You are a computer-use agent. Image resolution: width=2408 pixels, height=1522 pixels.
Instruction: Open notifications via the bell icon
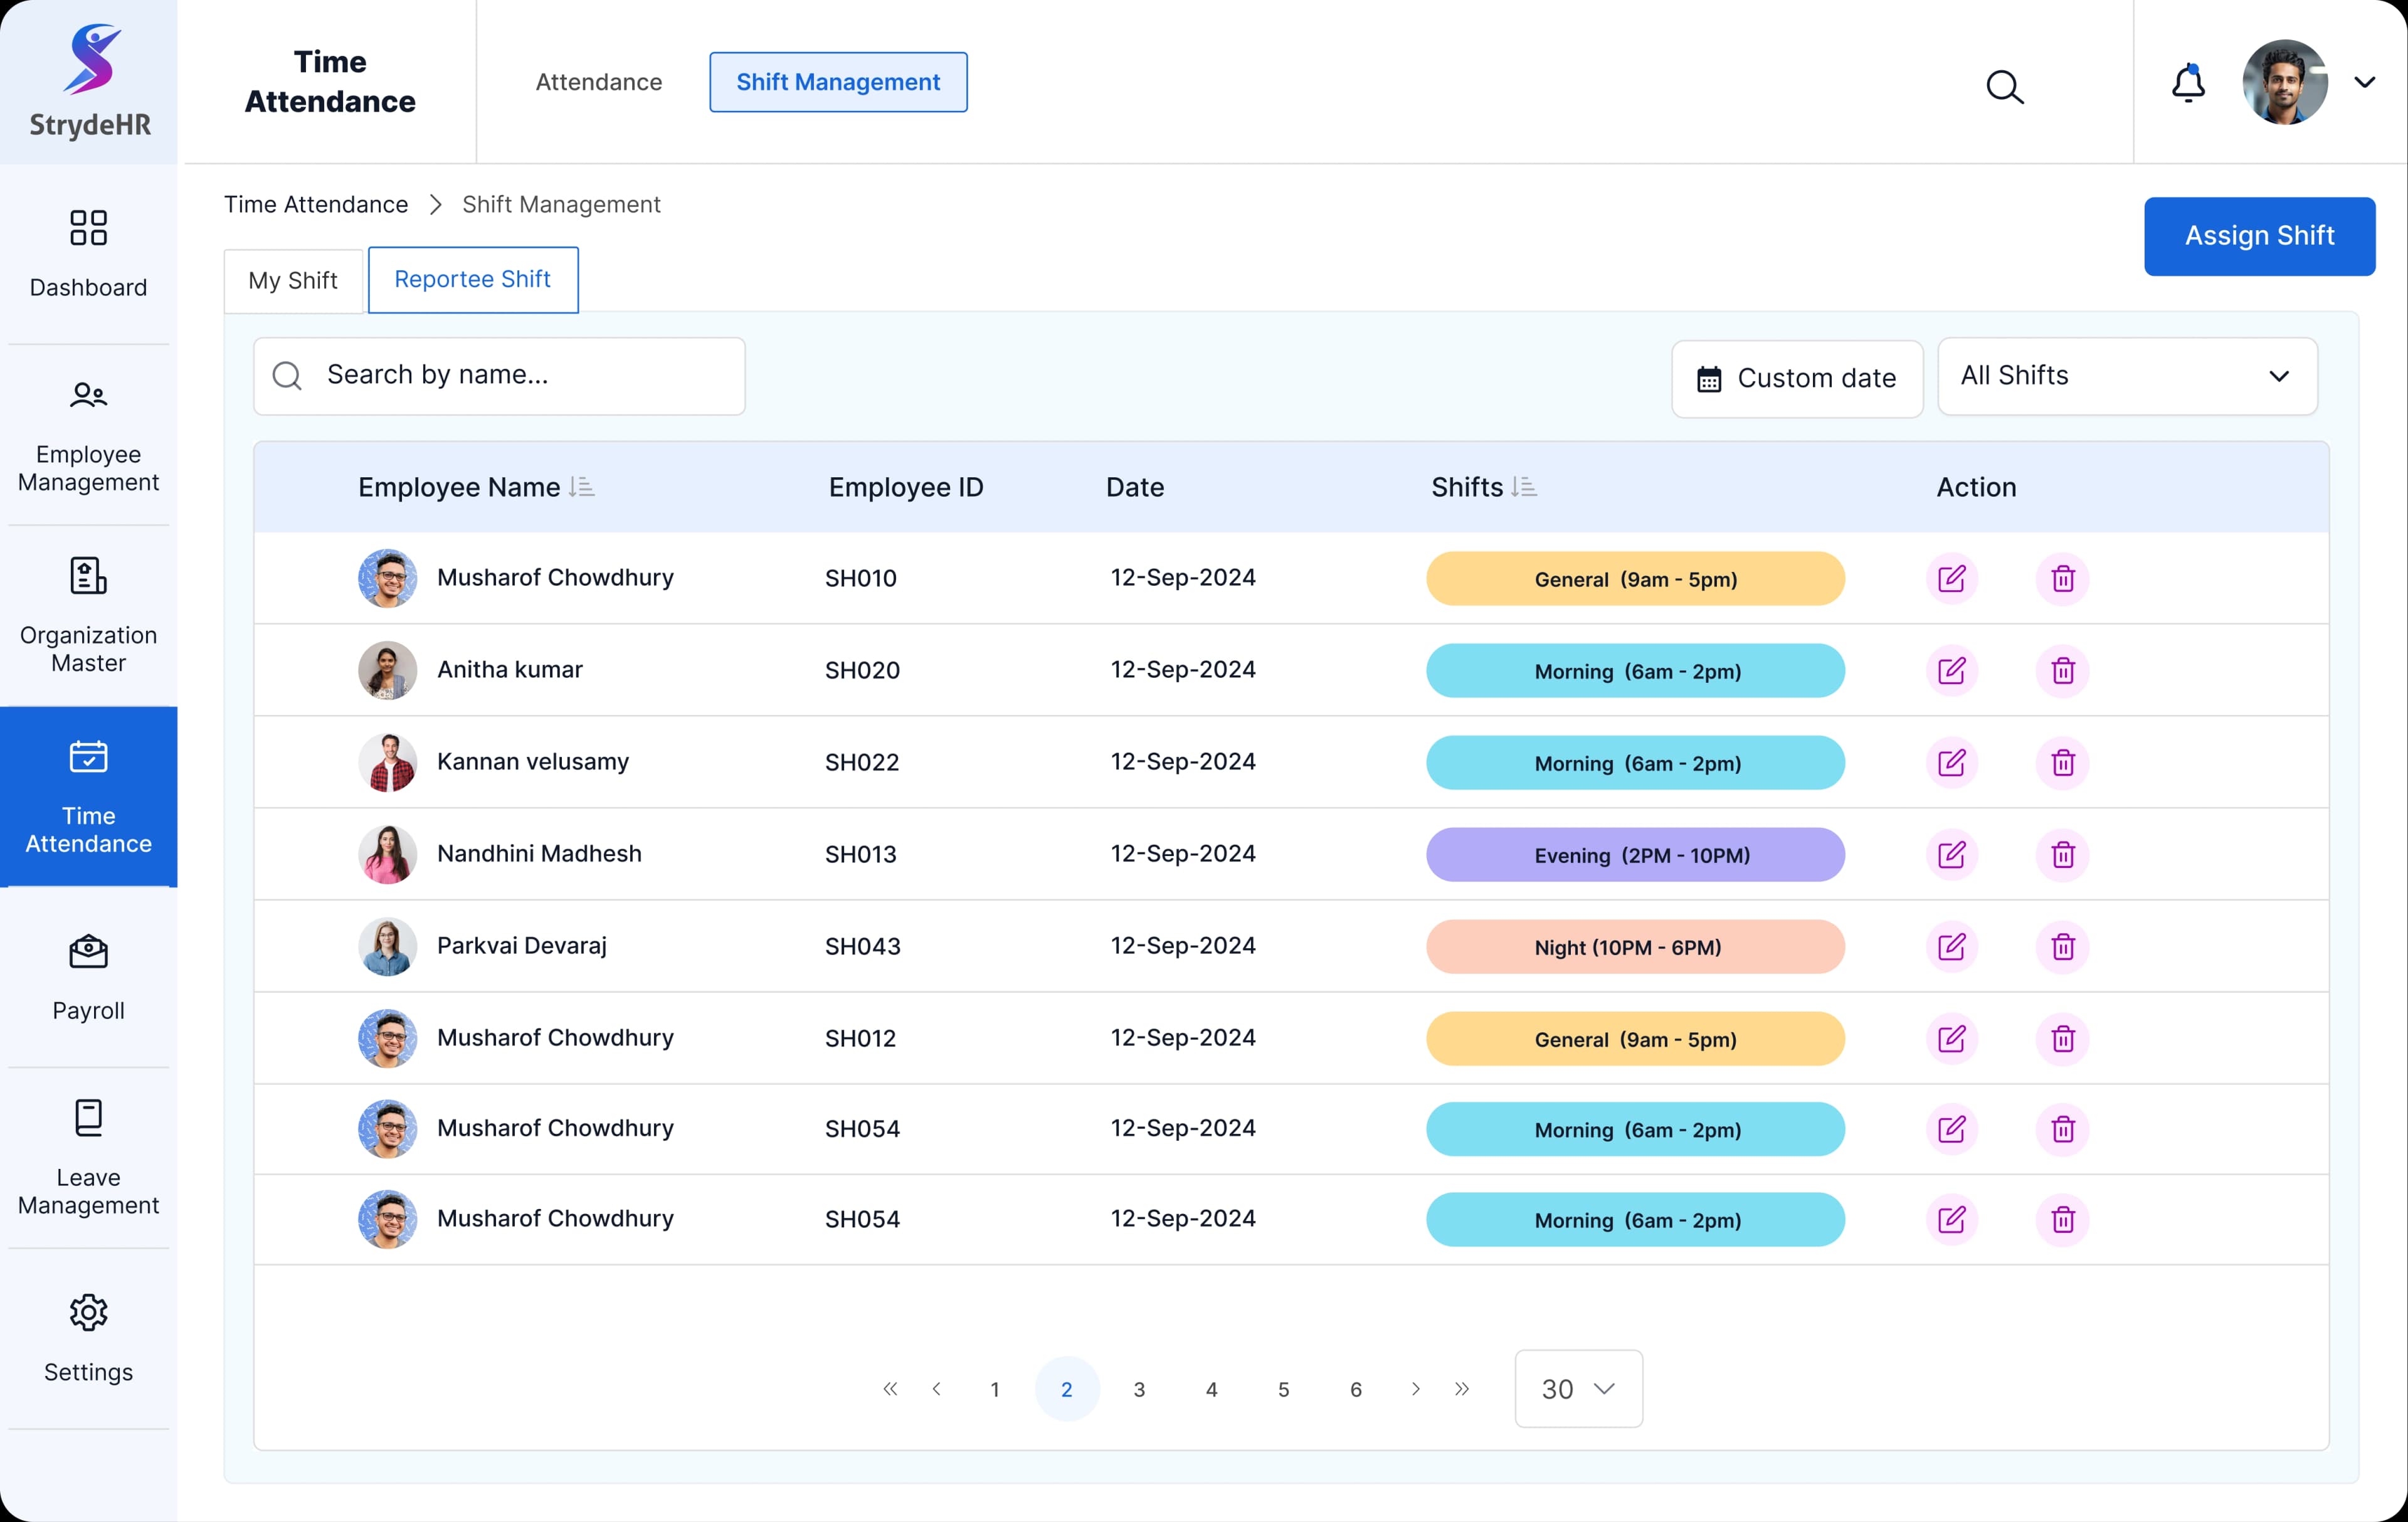2189,84
